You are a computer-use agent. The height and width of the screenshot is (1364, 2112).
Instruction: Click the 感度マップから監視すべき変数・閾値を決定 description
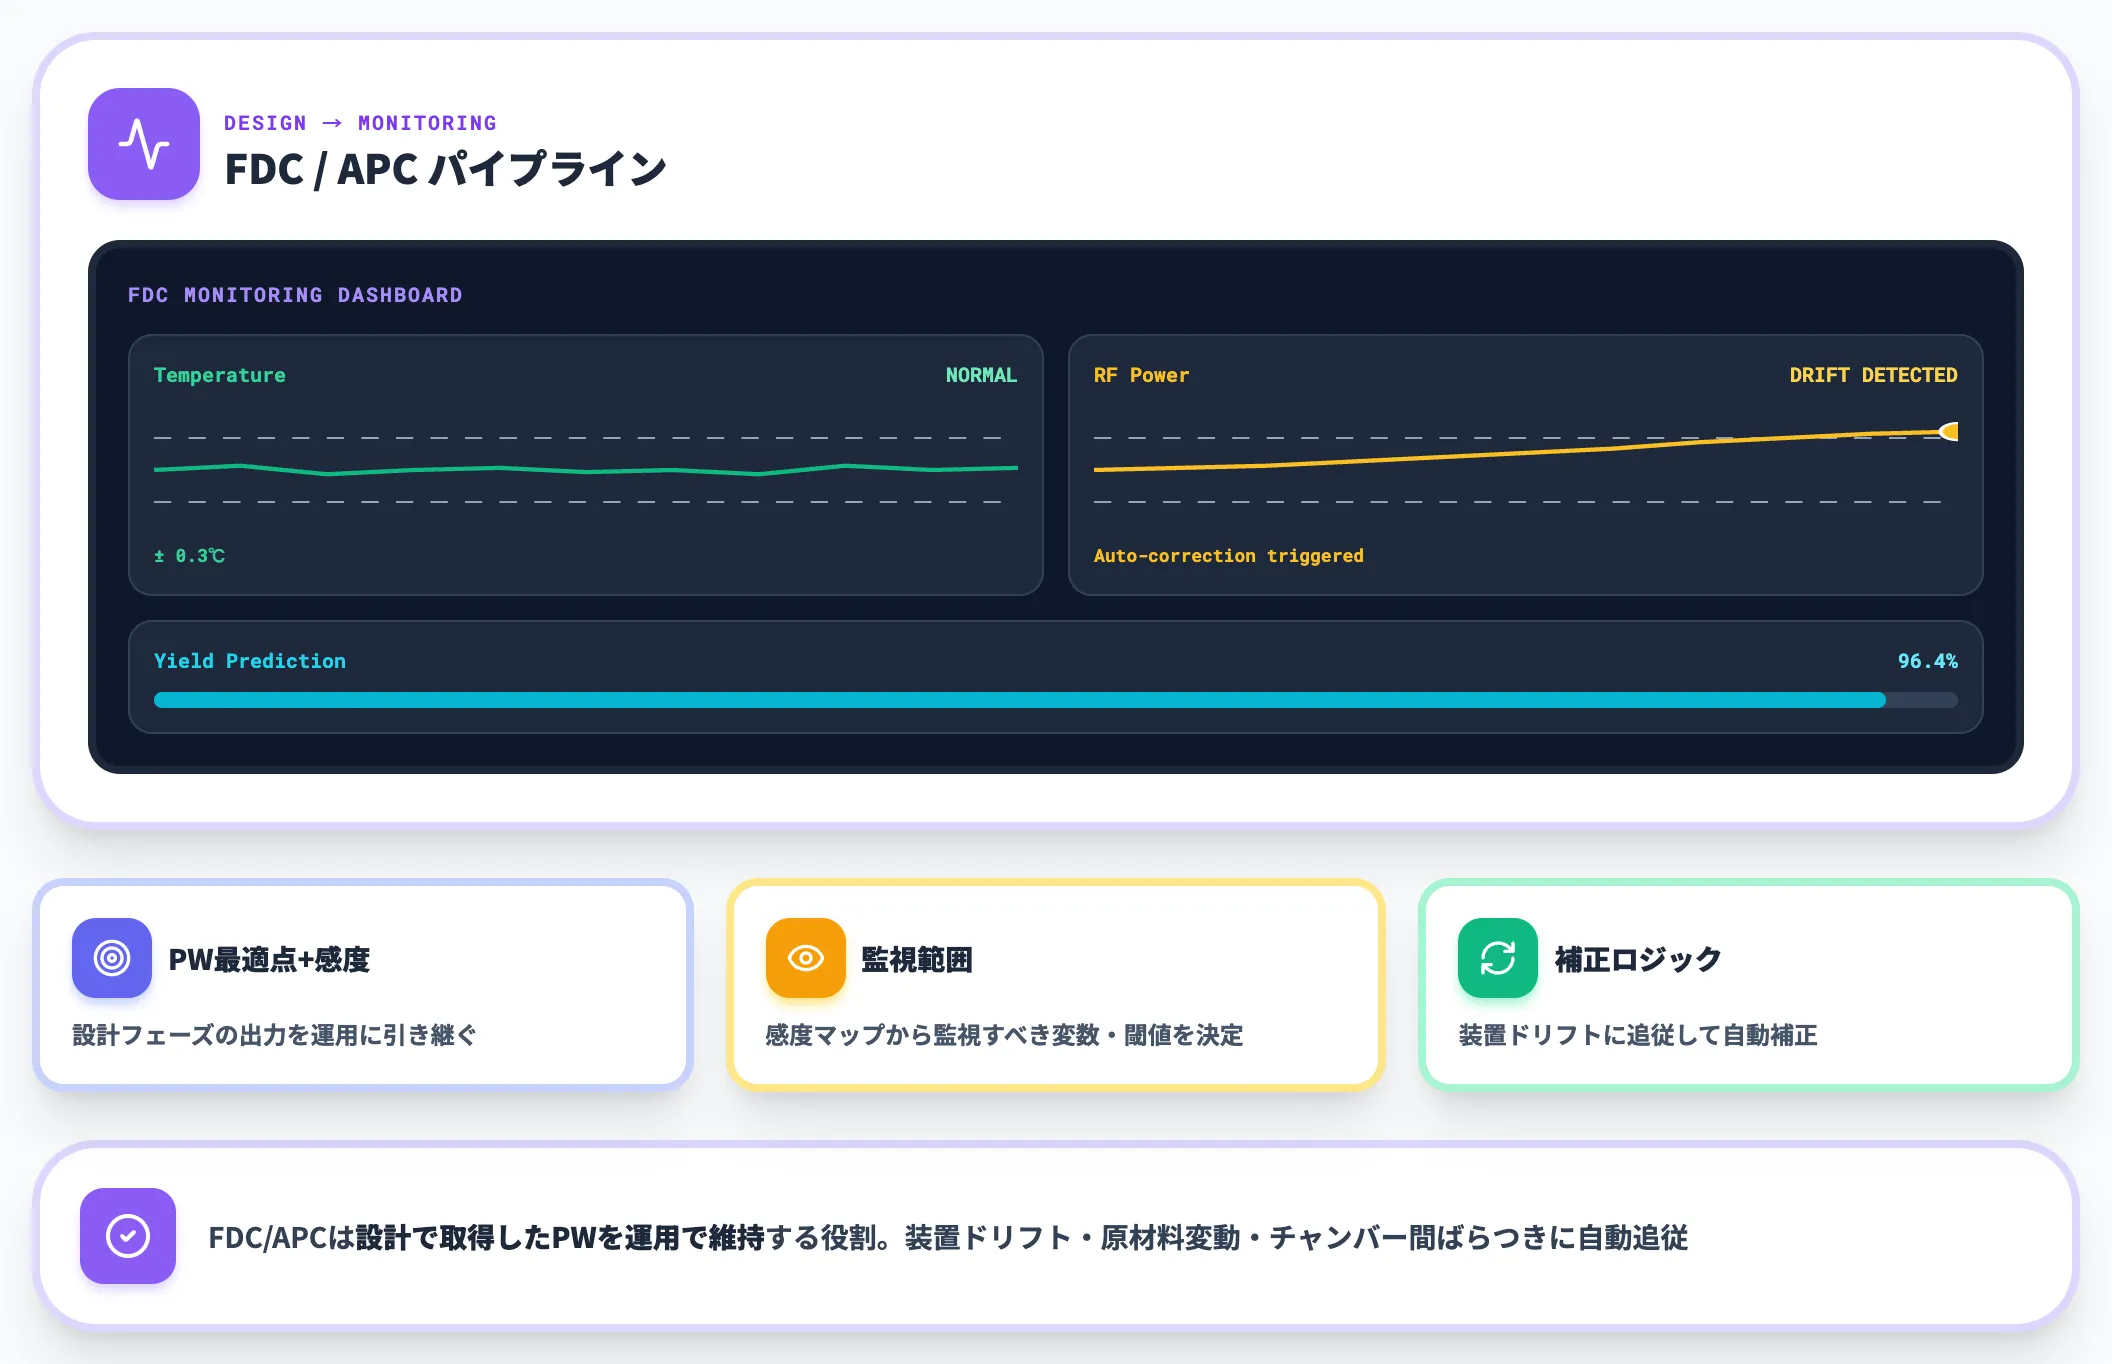pyautogui.click(x=1004, y=1035)
